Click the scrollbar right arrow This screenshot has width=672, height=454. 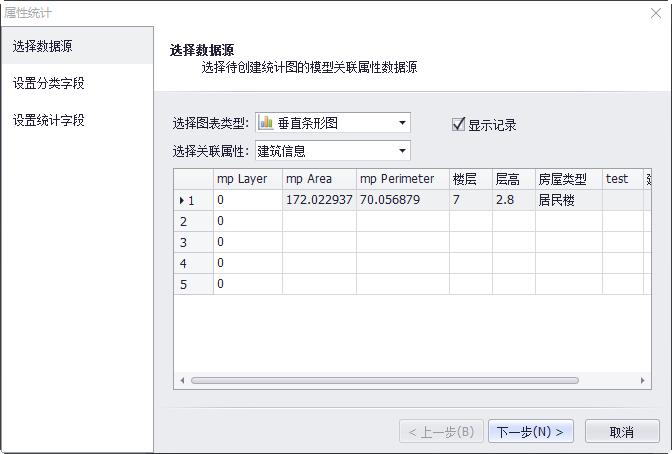tap(647, 381)
